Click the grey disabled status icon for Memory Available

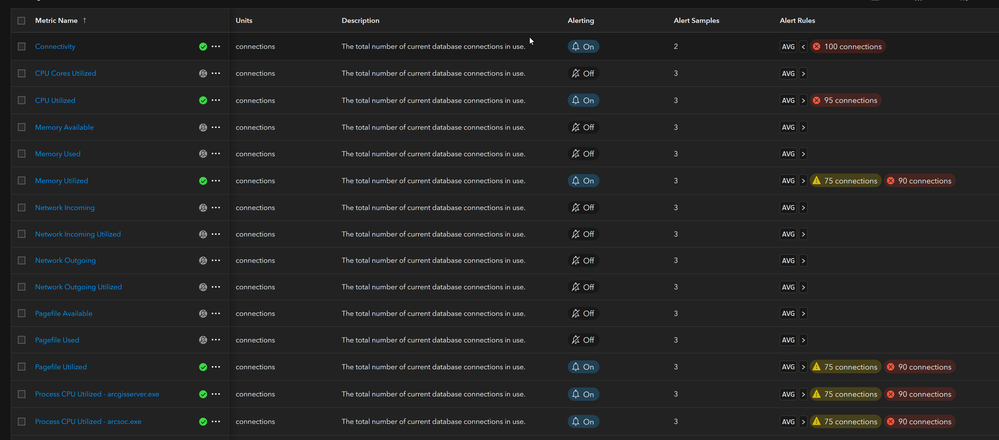click(203, 127)
